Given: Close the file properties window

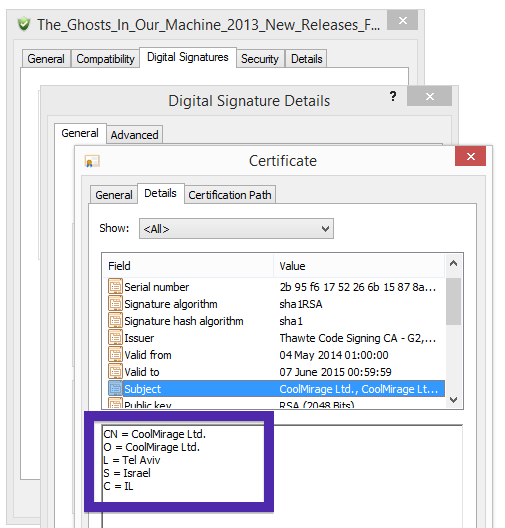Looking at the screenshot, I should click(403, 20).
